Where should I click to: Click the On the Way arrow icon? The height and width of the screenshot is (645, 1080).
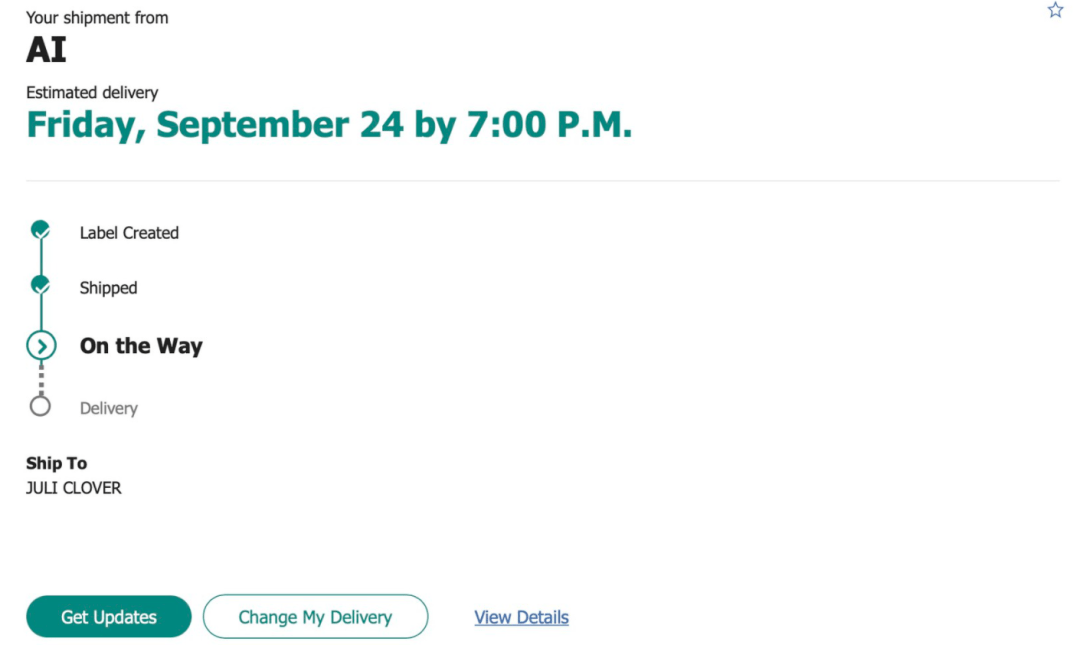(x=41, y=346)
